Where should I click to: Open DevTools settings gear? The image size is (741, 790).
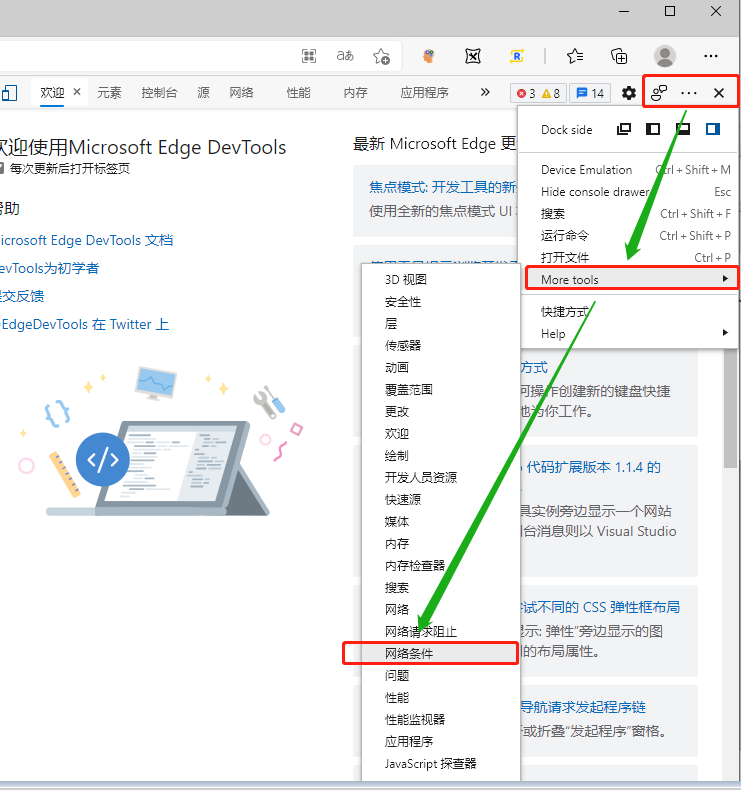(x=628, y=93)
